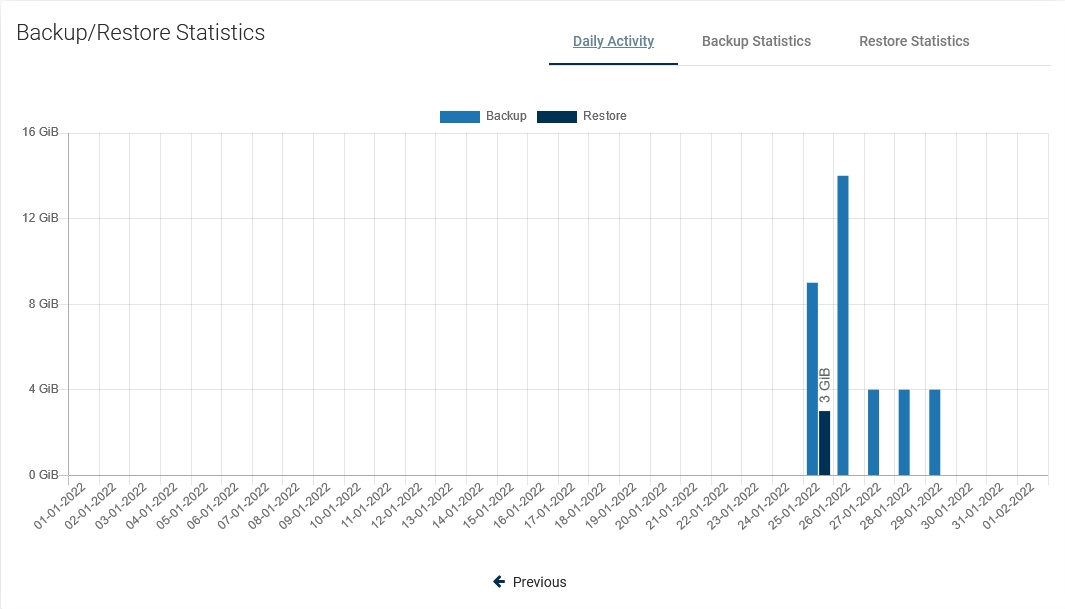Click the Backup bar for 27-01-2022

pyautogui.click(x=873, y=432)
